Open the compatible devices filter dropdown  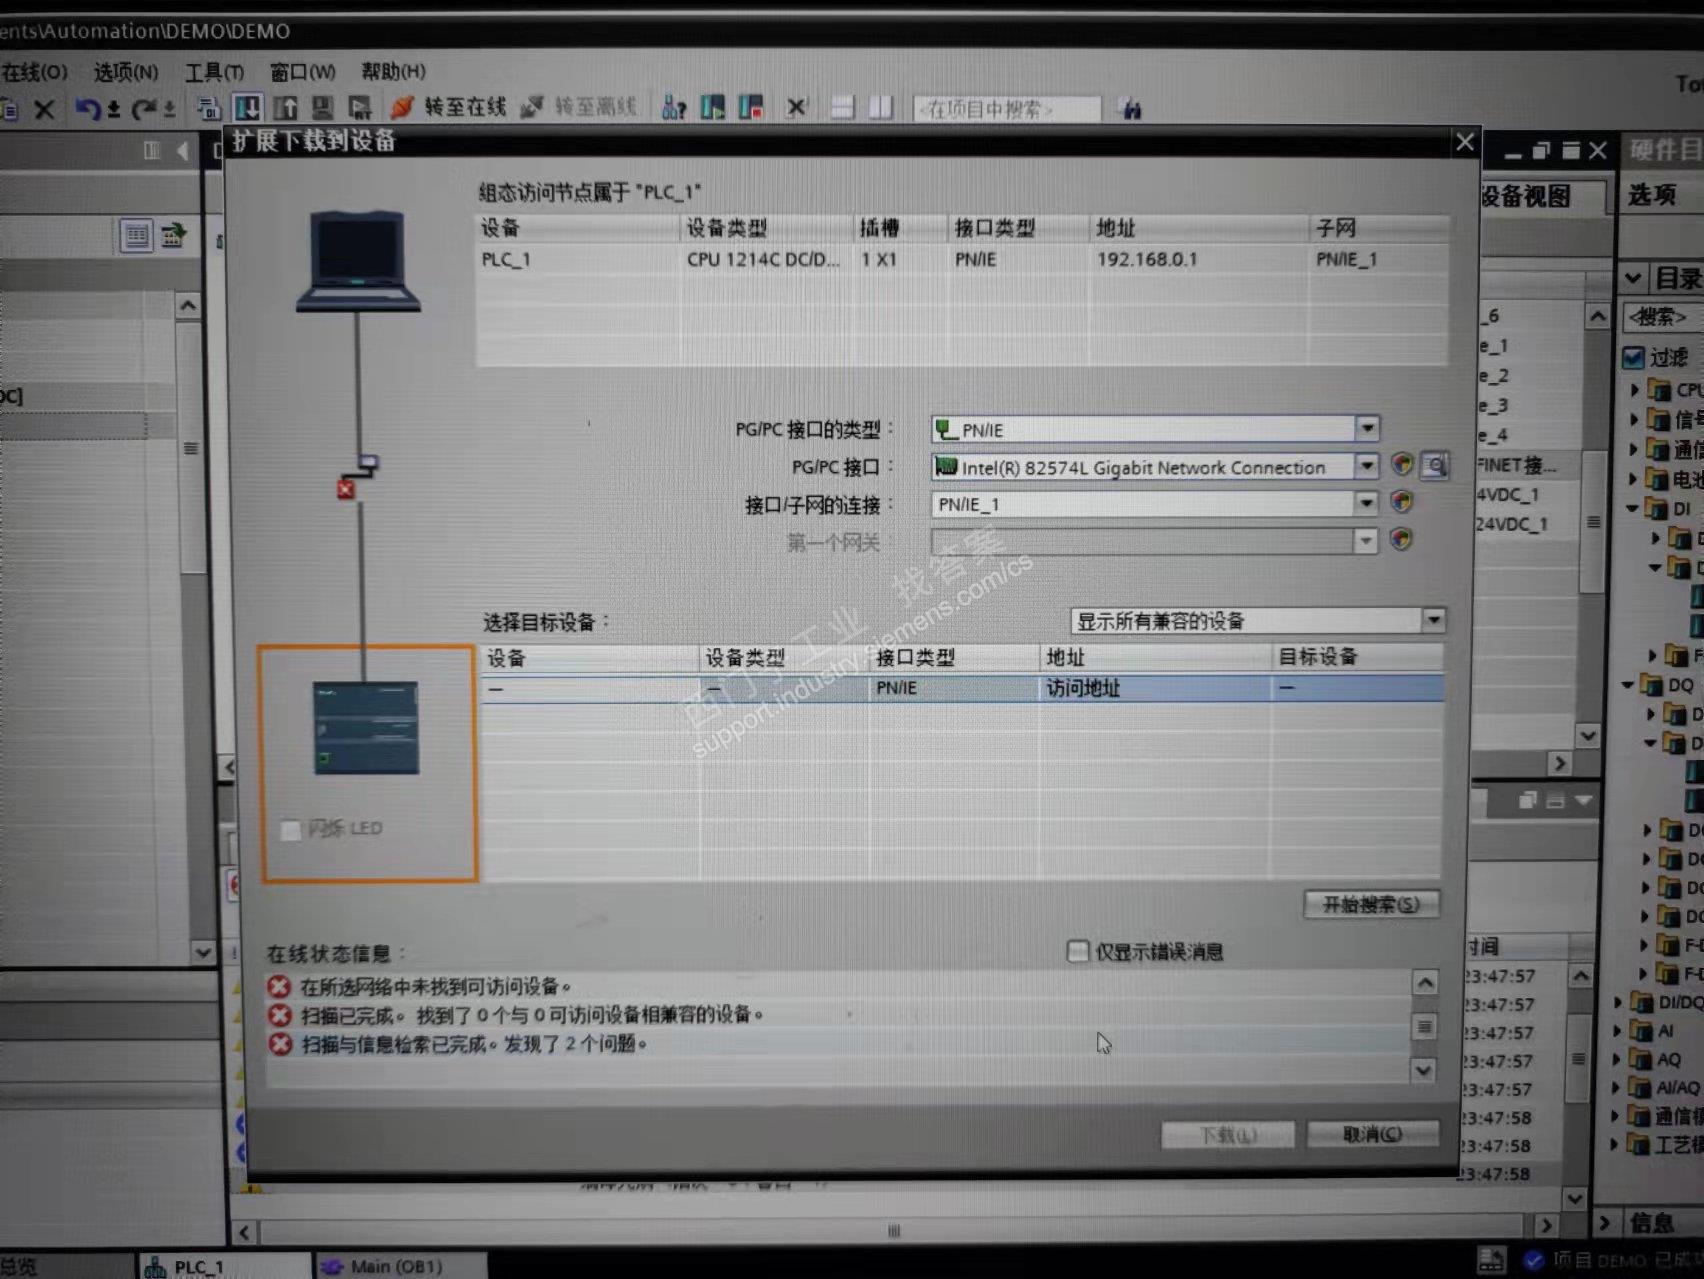click(1433, 620)
